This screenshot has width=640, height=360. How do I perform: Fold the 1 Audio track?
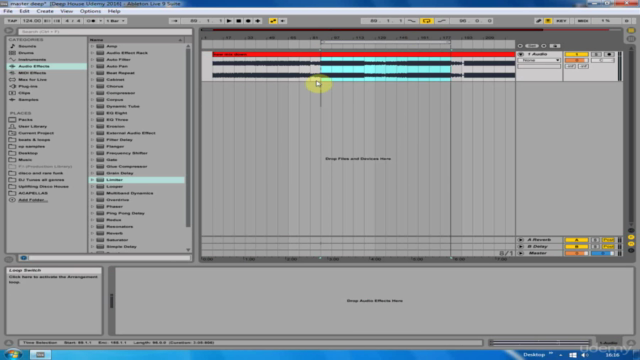[x=520, y=54]
